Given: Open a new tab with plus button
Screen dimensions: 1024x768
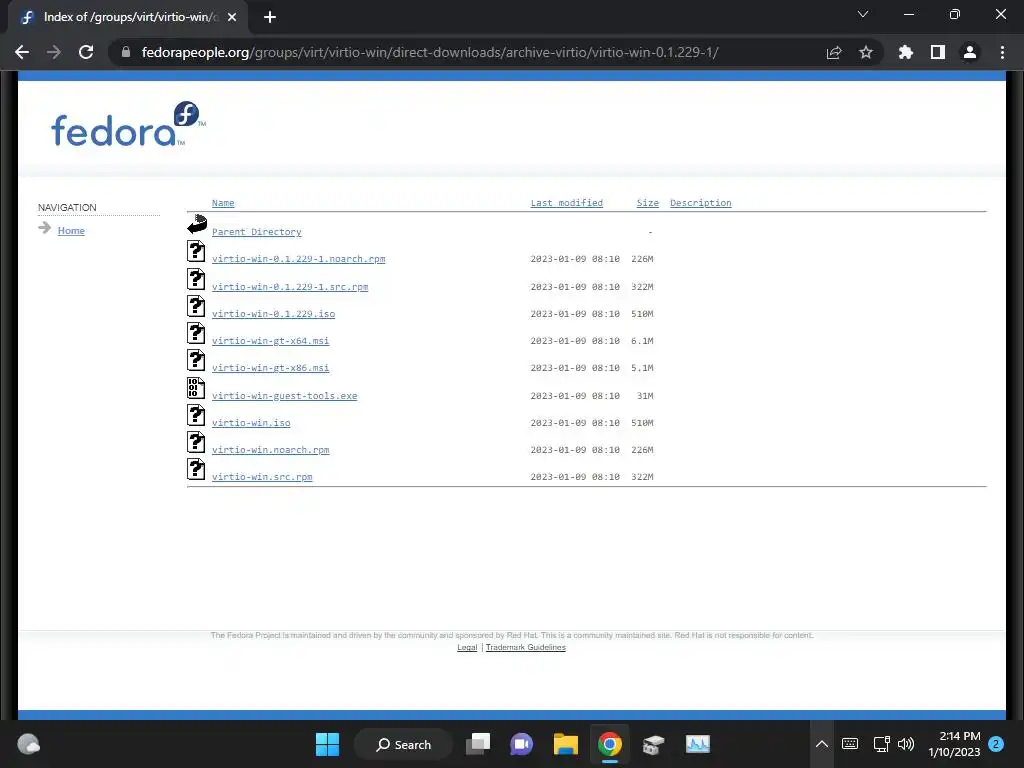Looking at the screenshot, I should click(x=270, y=17).
